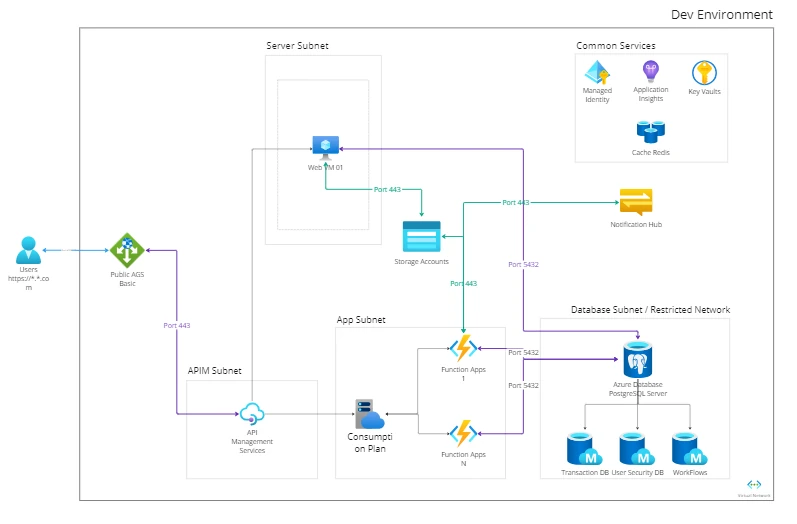Select the purple Port 443 label near APIM
The width and height of the screenshot is (797, 524).
(x=176, y=325)
